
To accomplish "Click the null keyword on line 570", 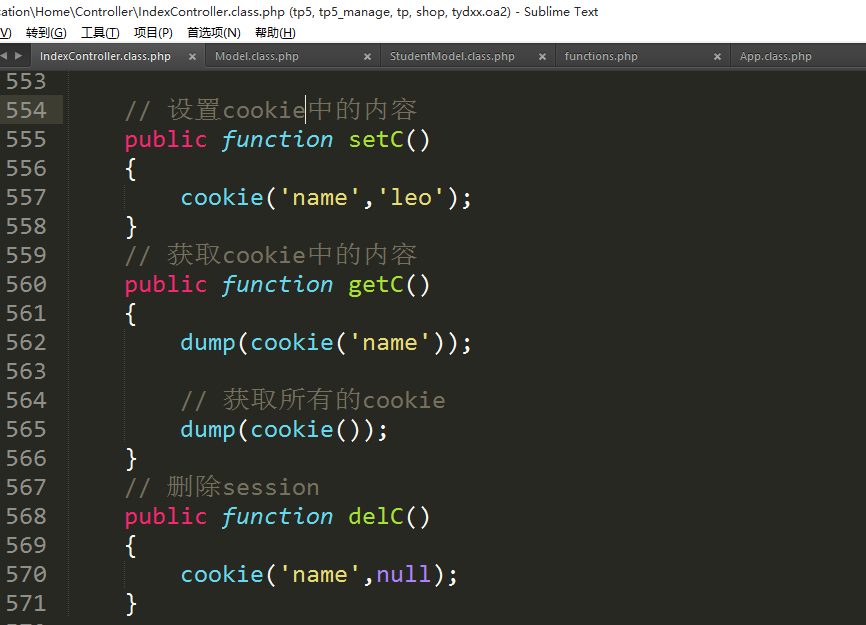I will tap(403, 574).
